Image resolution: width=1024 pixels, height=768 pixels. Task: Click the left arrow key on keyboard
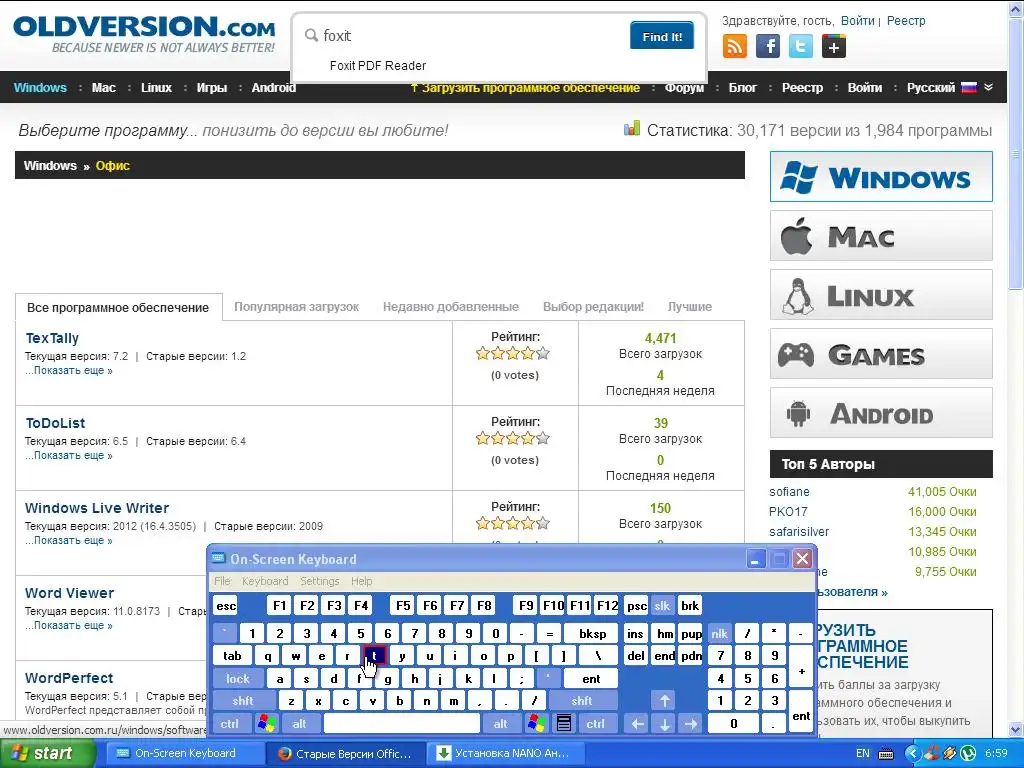click(637, 724)
